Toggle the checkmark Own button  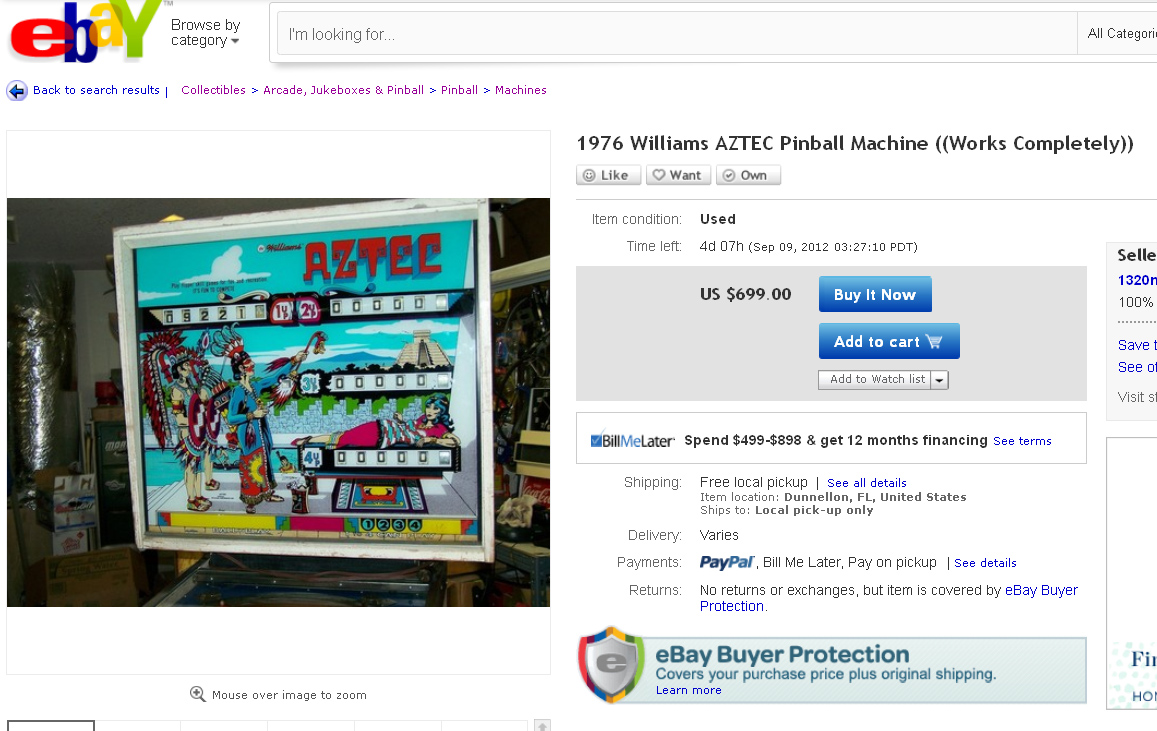pos(747,176)
